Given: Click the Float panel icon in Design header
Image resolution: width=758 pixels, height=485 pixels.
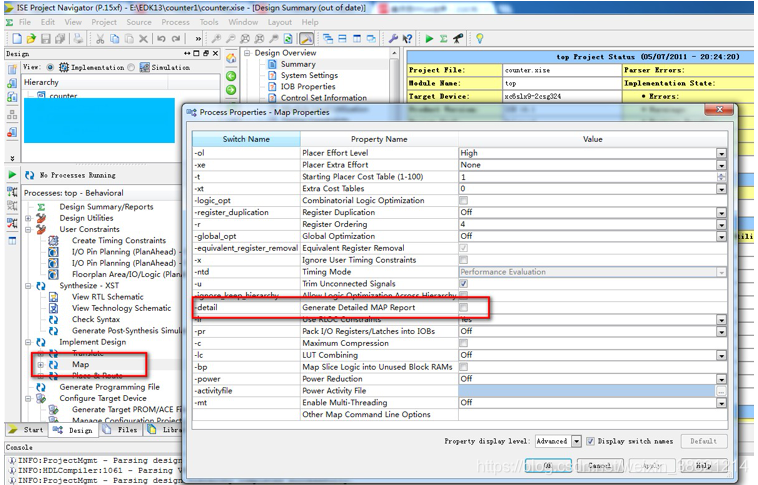Looking at the screenshot, I should click(x=206, y=53).
